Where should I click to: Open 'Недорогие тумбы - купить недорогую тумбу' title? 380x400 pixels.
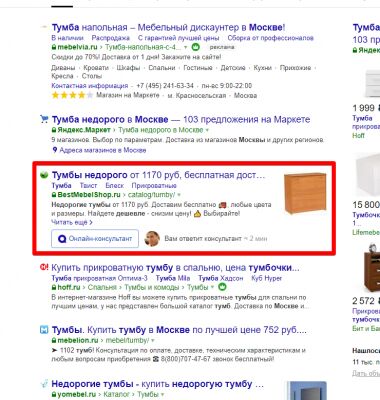coord(158,384)
